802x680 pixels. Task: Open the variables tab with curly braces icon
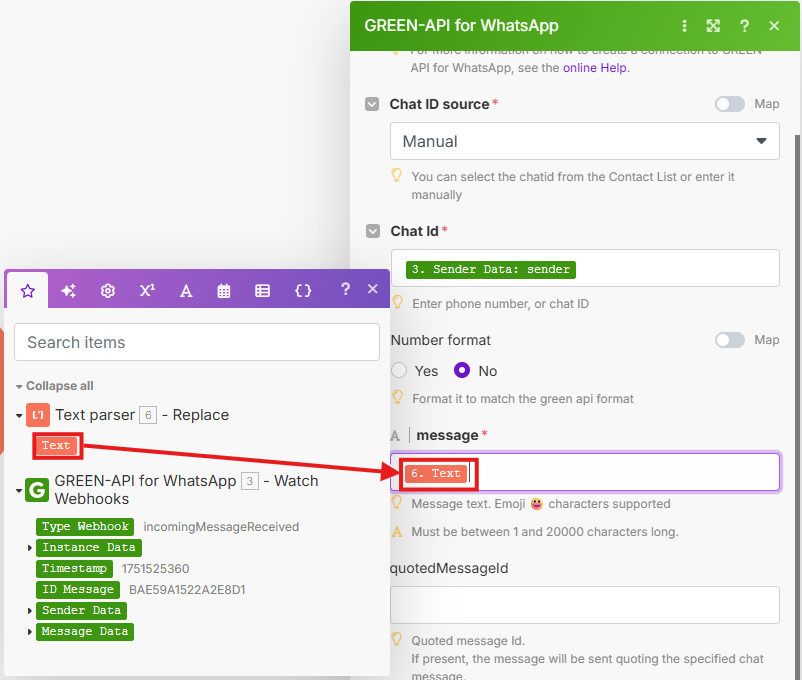point(300,290)
